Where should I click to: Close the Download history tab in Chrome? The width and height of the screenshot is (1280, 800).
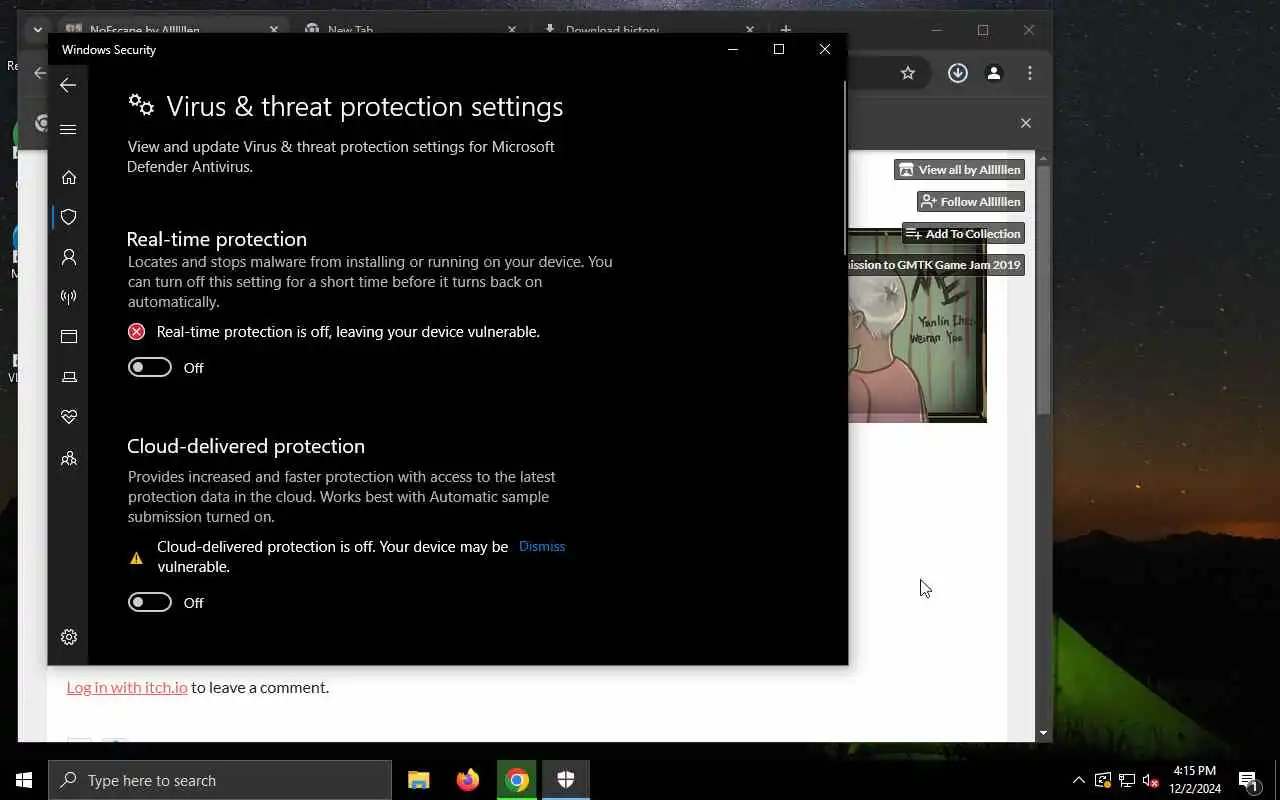[x=750, y=30]
